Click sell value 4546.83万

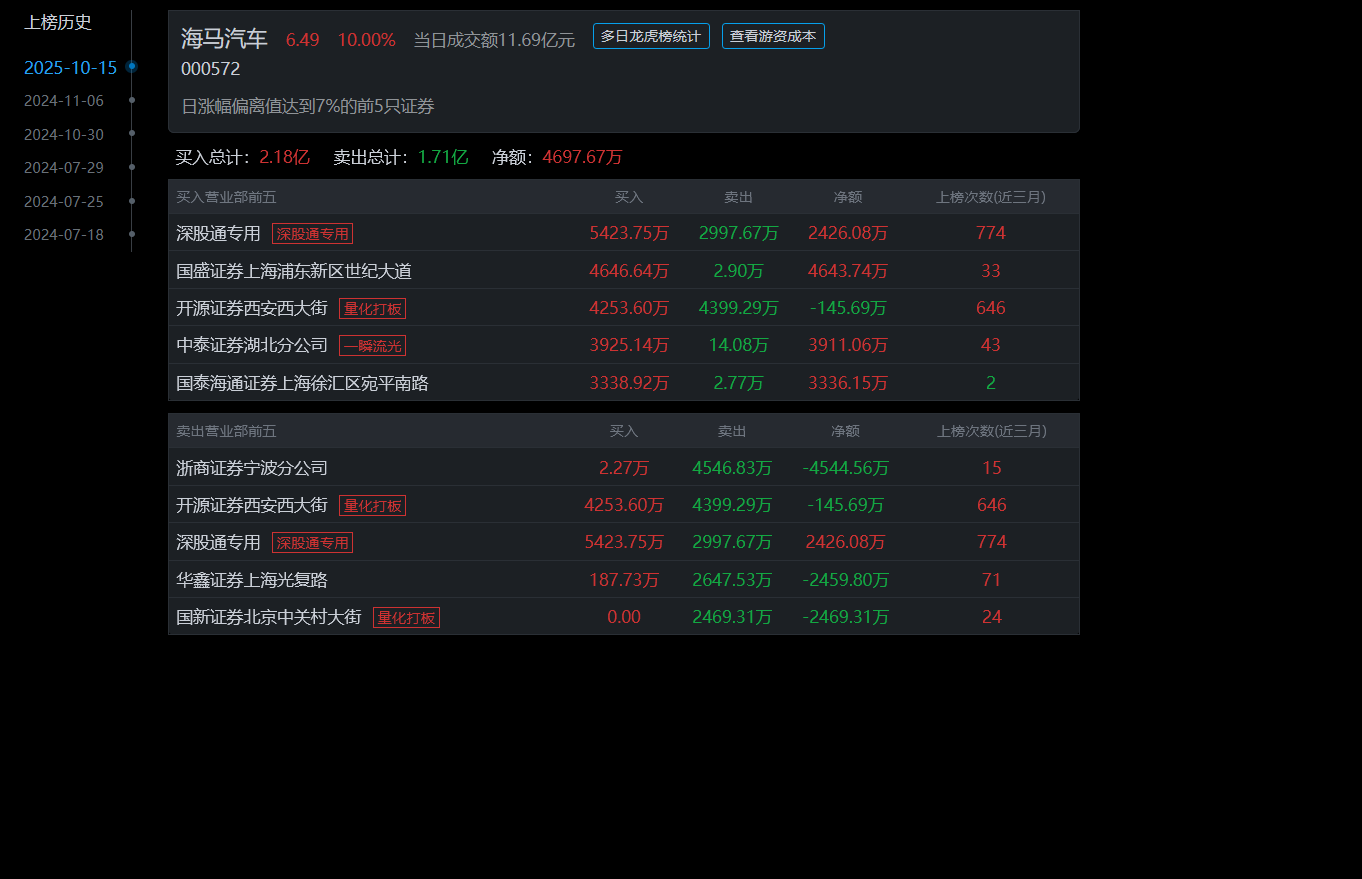click(x=732, y=468)
